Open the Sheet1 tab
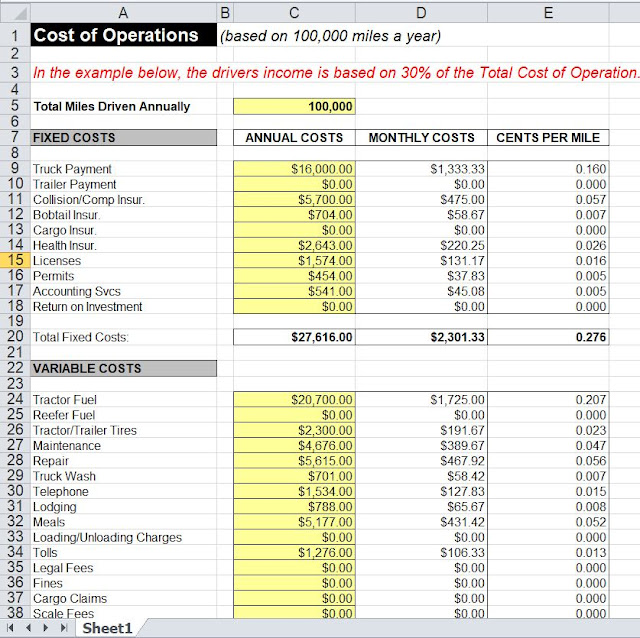The width and height of the screenshot is (640, 638). click(x=107, y=628)
